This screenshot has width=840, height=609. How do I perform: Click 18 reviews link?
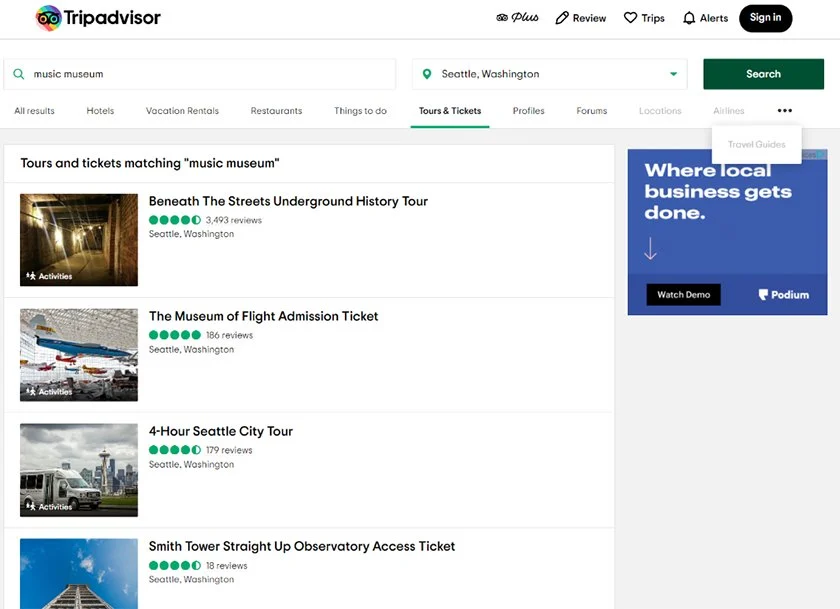227,566
